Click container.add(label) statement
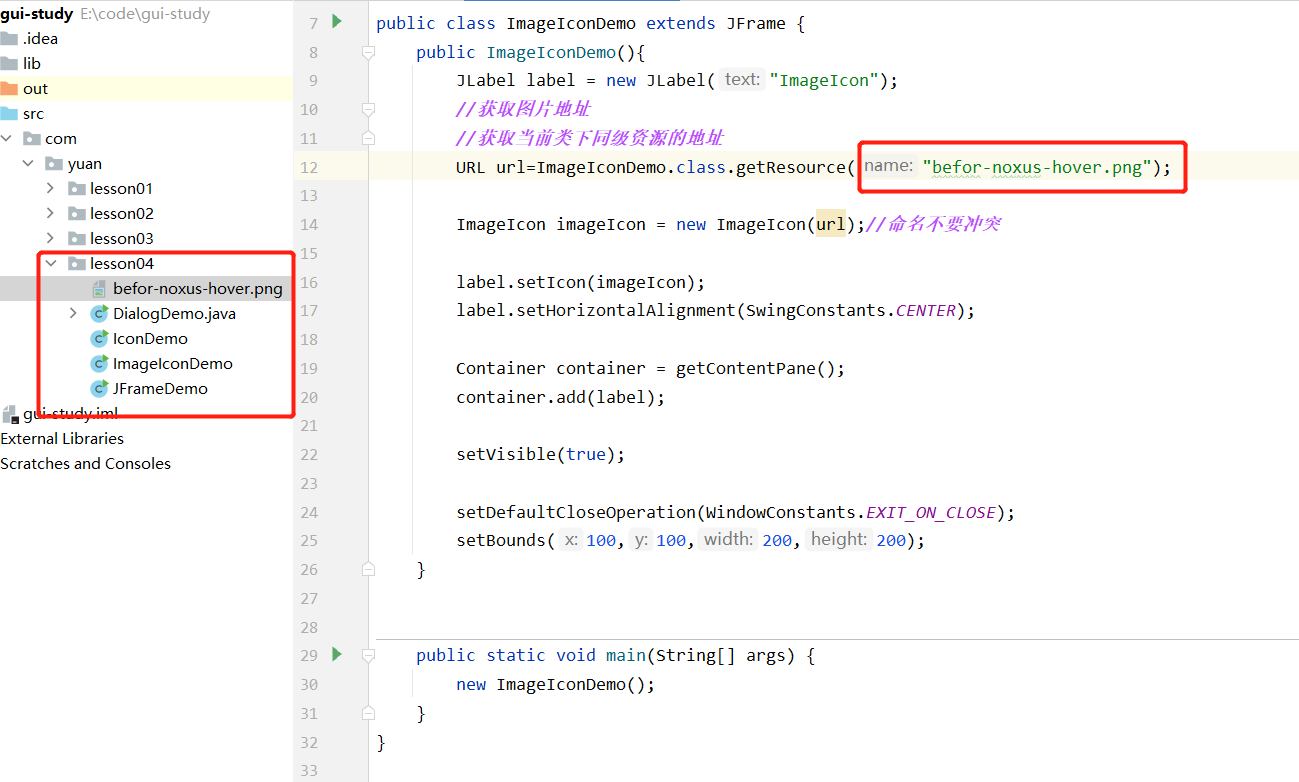Screen dimensions: 1299x782 point(561,397)
